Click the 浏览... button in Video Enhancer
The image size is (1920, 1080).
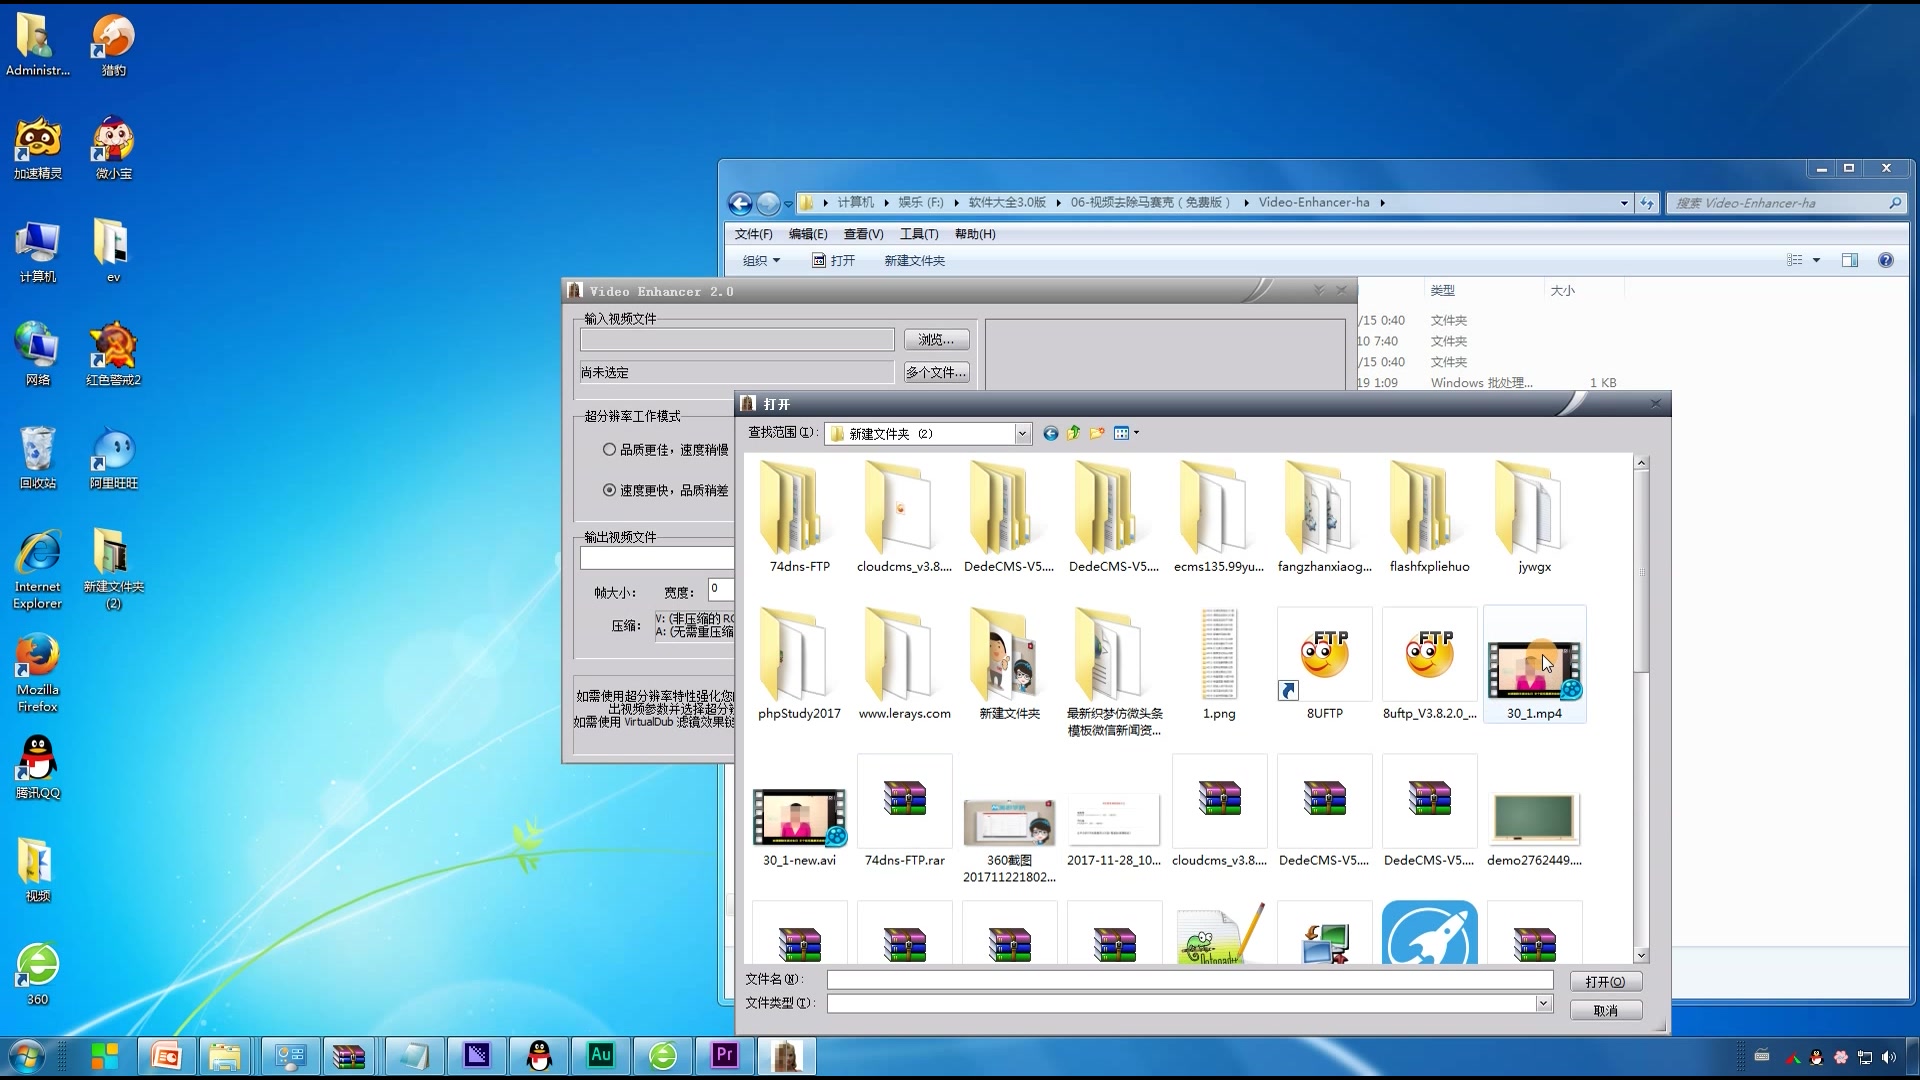coord(936,340)
